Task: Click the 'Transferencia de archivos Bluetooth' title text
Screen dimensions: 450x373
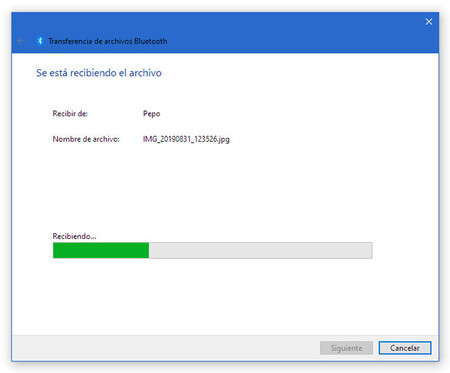Action: tap(108, 41)
